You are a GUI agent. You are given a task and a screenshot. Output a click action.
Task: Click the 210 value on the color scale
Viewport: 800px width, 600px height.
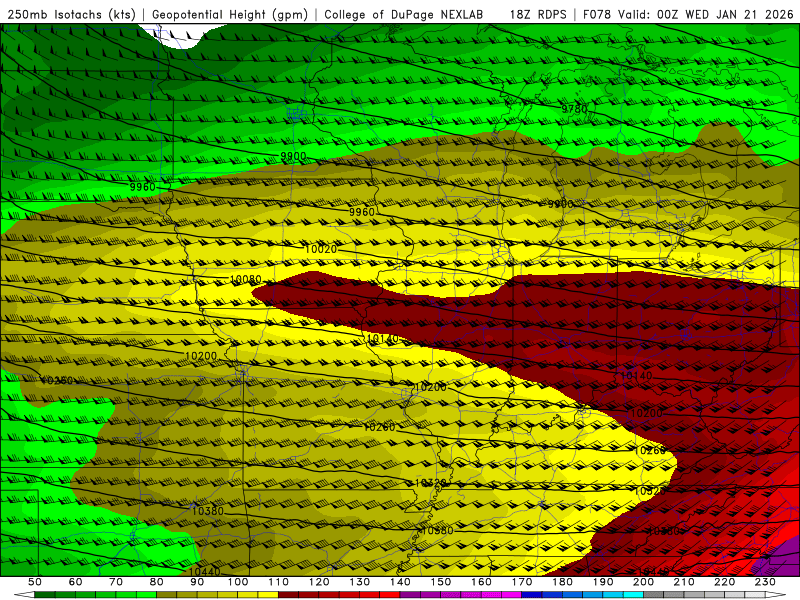pos(684,582)
